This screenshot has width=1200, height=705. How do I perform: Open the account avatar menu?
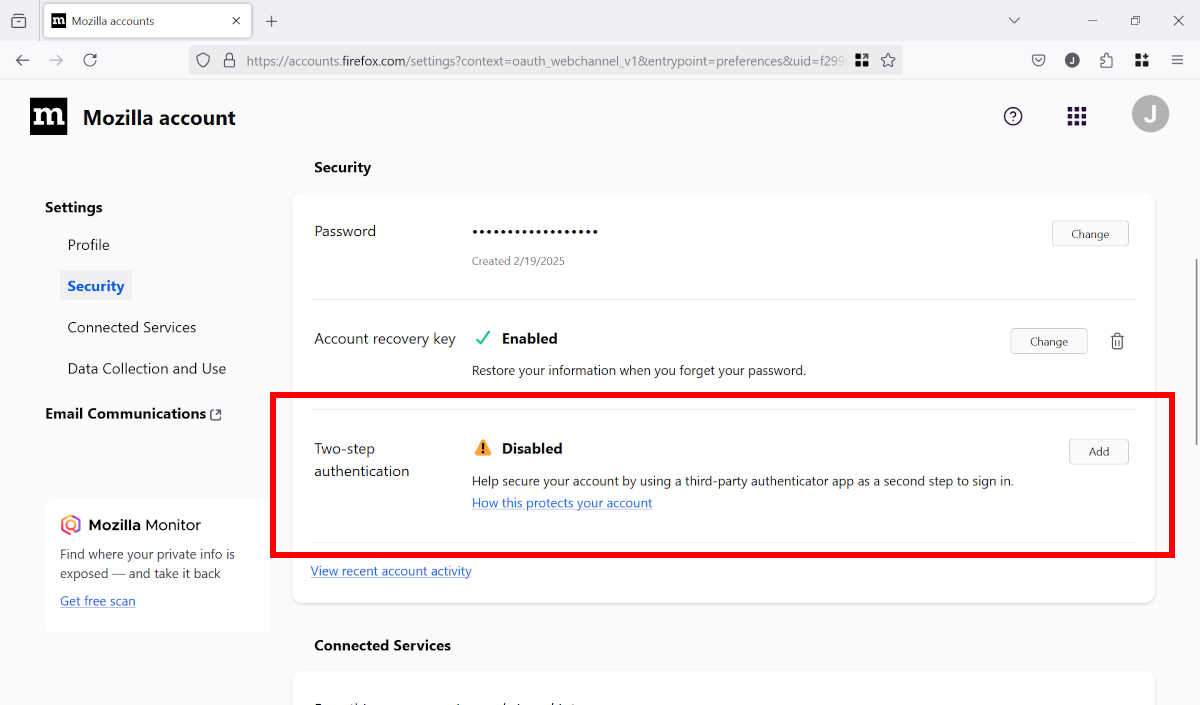[x=1150, y=115]
